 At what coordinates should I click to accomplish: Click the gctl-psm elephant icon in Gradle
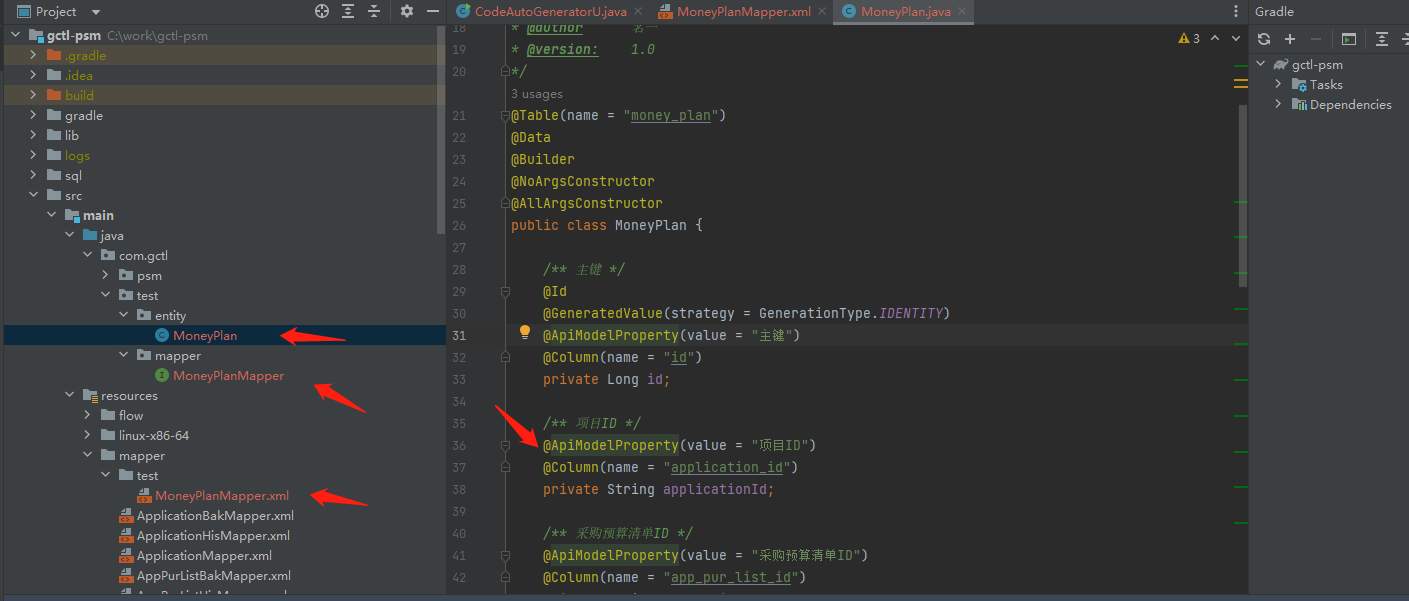pos(1280,65)
